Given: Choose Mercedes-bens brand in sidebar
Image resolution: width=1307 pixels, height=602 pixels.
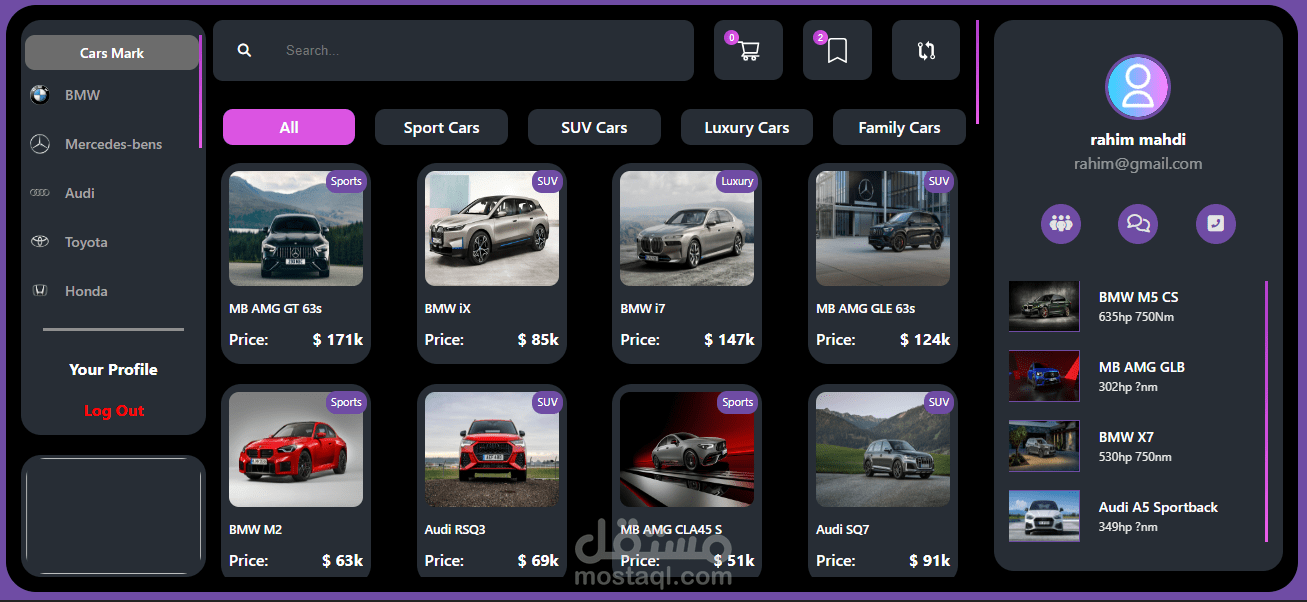Looking at the screenshot, I should point(113,144).
